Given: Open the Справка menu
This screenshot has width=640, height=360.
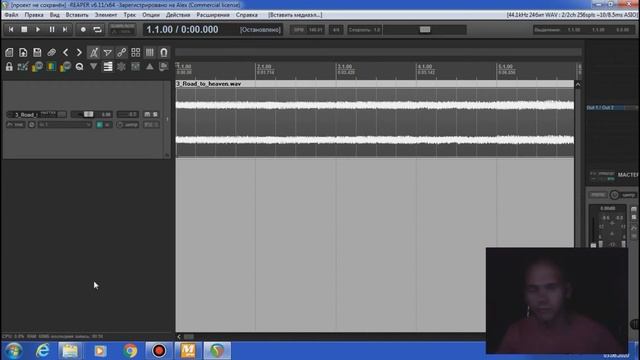Looking at the screenshot, I should [x=247, y=15].
